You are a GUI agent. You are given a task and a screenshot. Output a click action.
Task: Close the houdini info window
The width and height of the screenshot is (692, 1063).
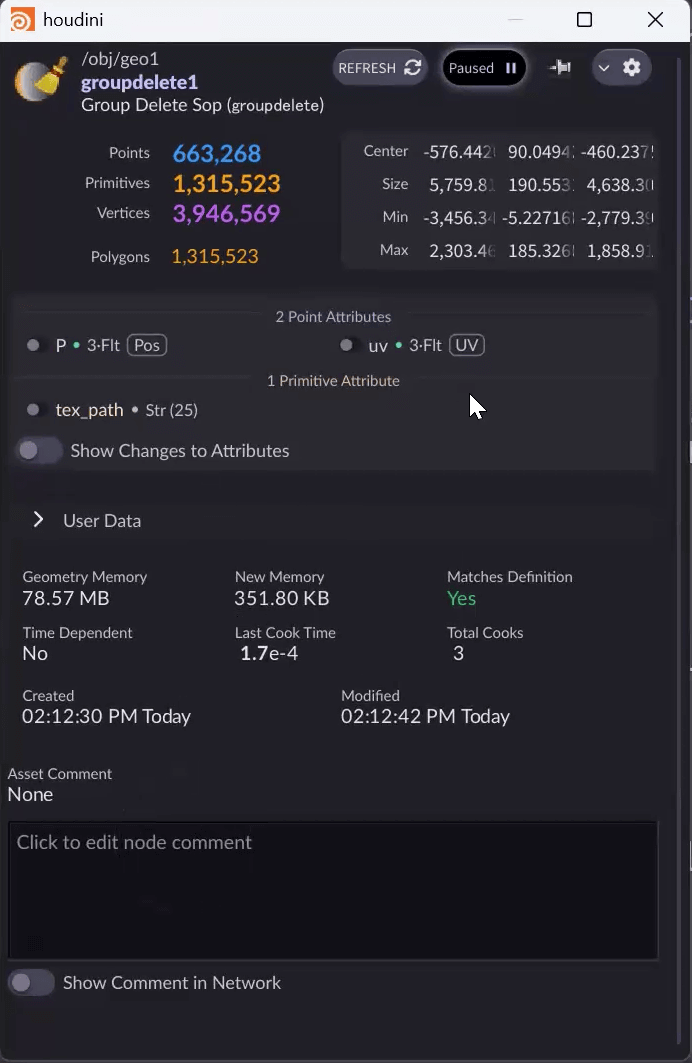click(x=655, y=20)
